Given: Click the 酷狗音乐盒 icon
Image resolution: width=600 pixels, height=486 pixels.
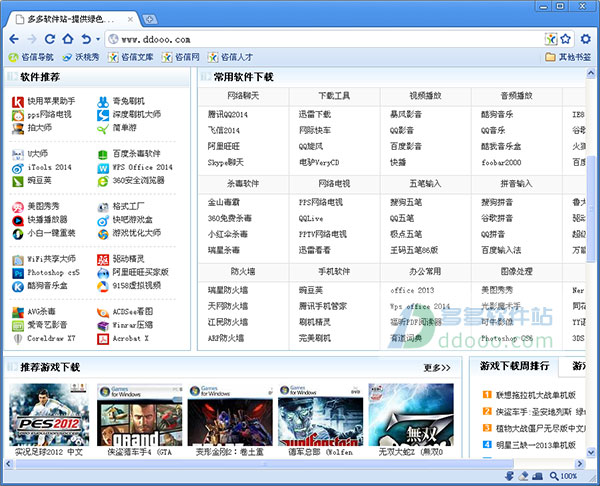Looking at the screenshot, I should tap(18, 287).
